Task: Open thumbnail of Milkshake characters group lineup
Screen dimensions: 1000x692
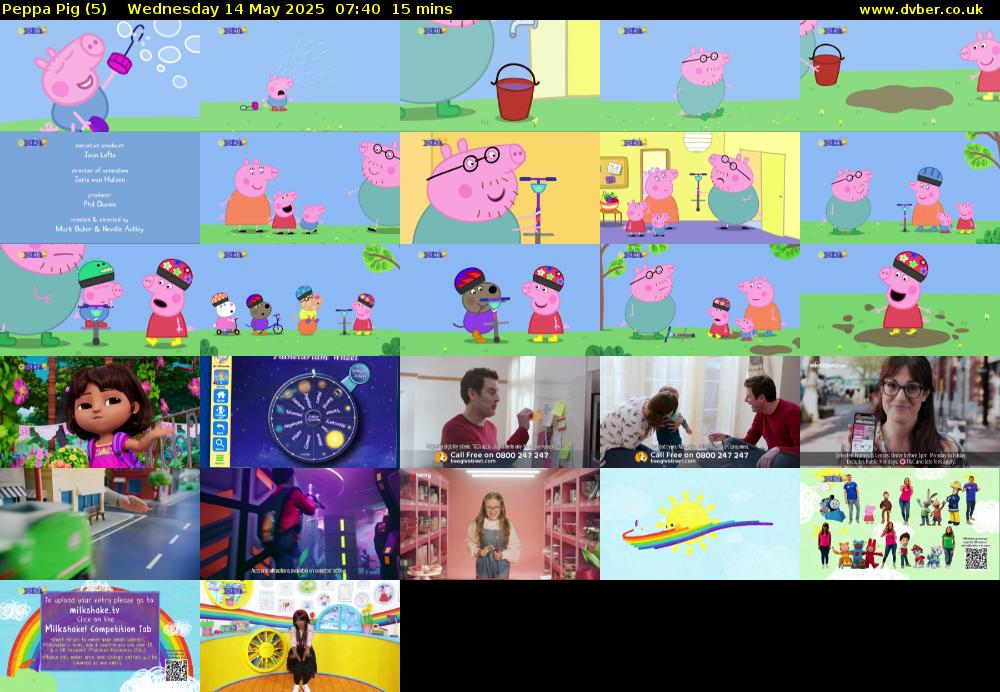Action: pyautogui.click(x=900, y=524)
